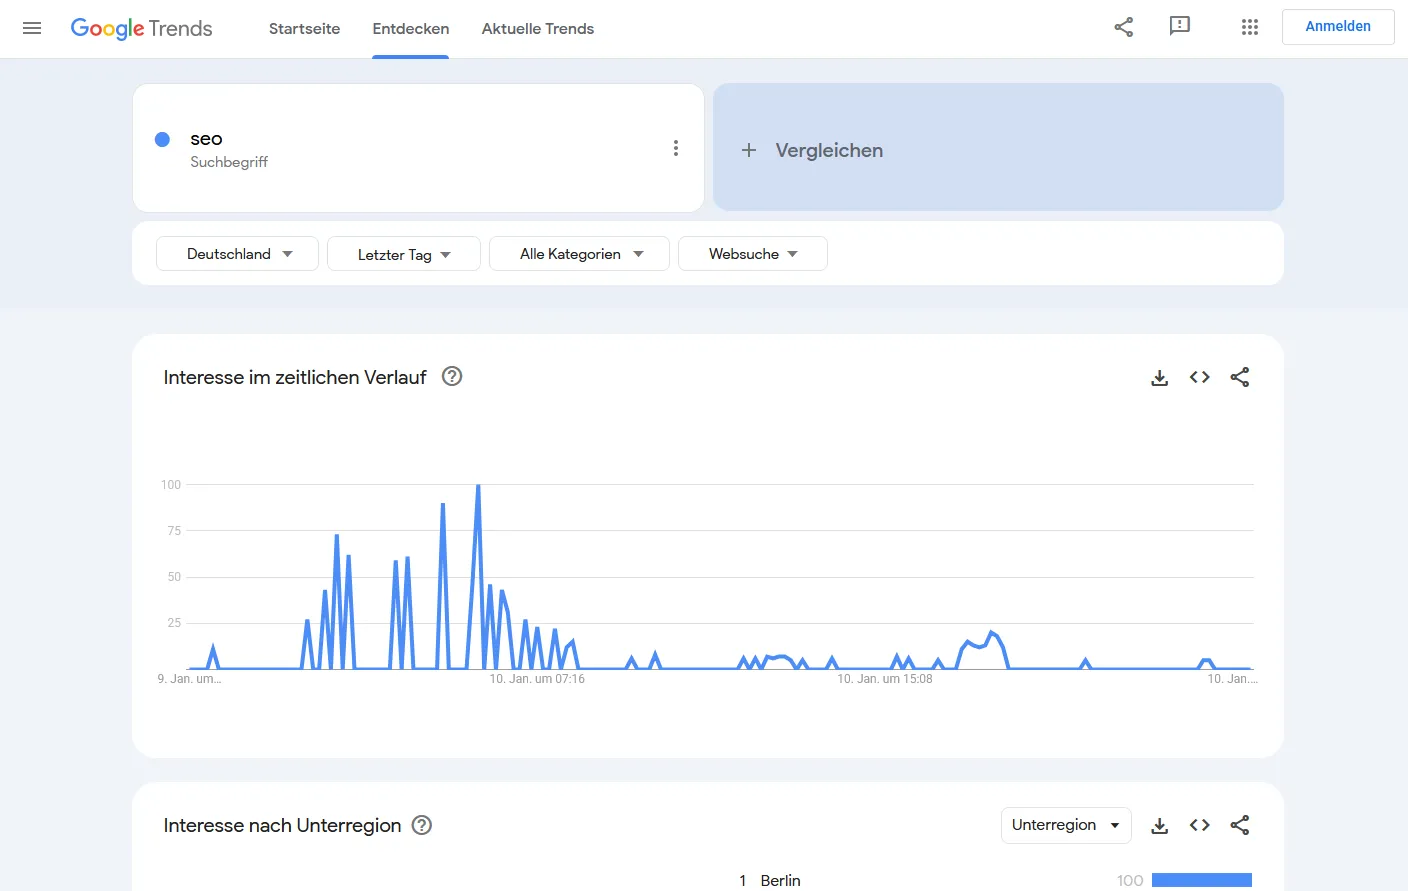Download the Interesse im zeitlichen Verlauf data

click(x=1159, y=378)
